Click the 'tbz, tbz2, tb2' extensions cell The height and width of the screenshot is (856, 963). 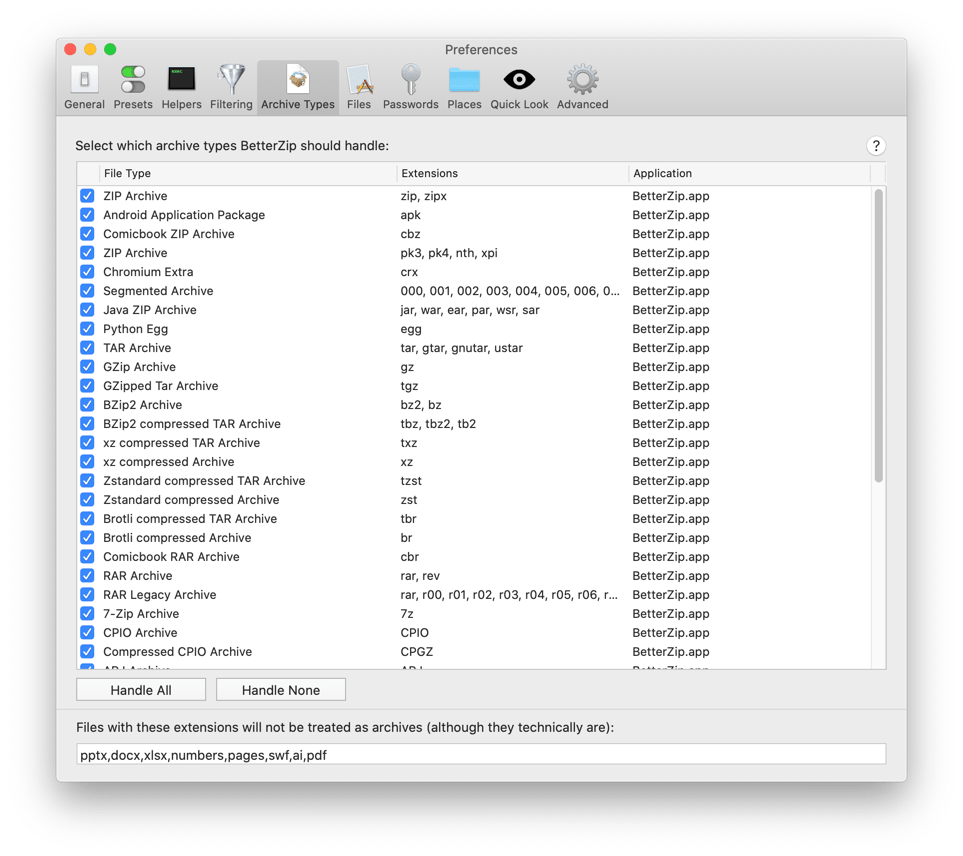(x=438, y=424)
